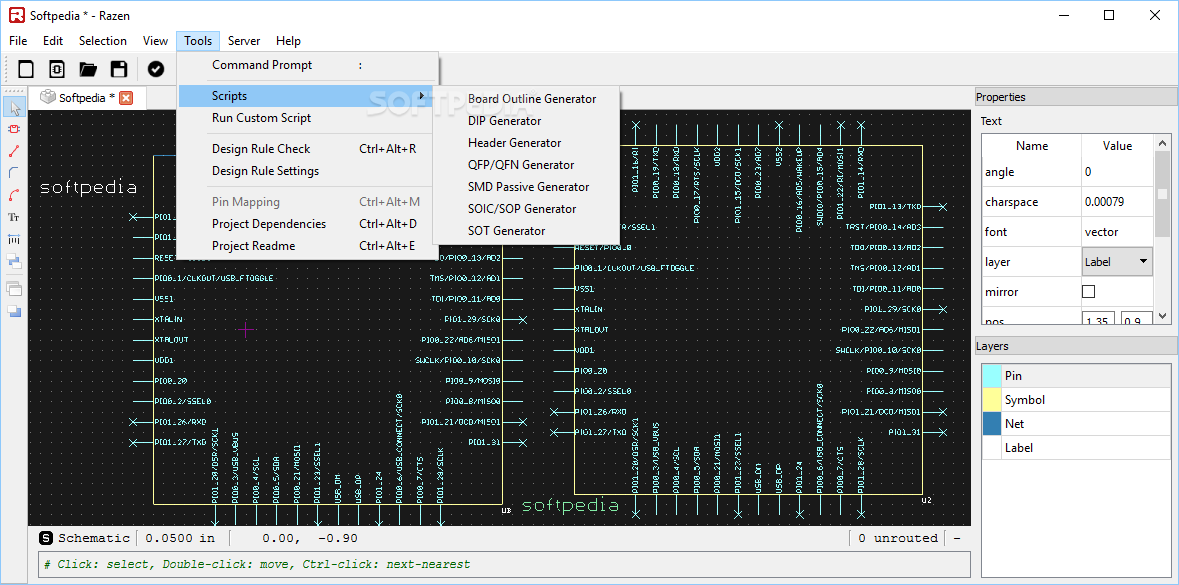Open the View menu
Screen dimensions: 1179x585
(x=156, y=41)
